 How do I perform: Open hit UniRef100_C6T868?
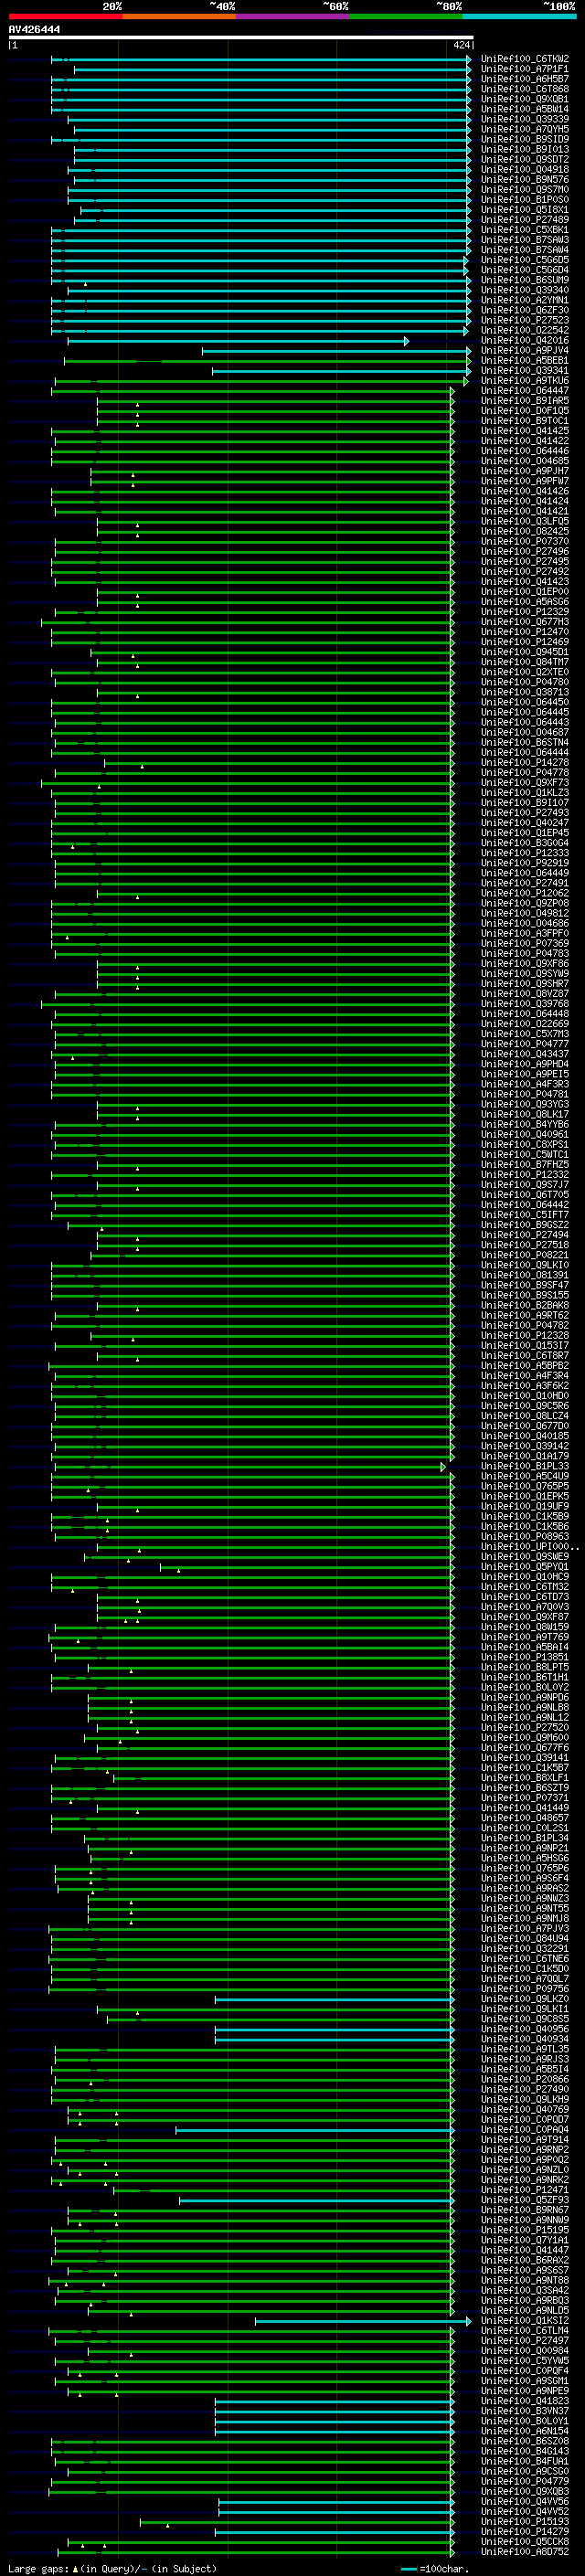tap(525, 89)
